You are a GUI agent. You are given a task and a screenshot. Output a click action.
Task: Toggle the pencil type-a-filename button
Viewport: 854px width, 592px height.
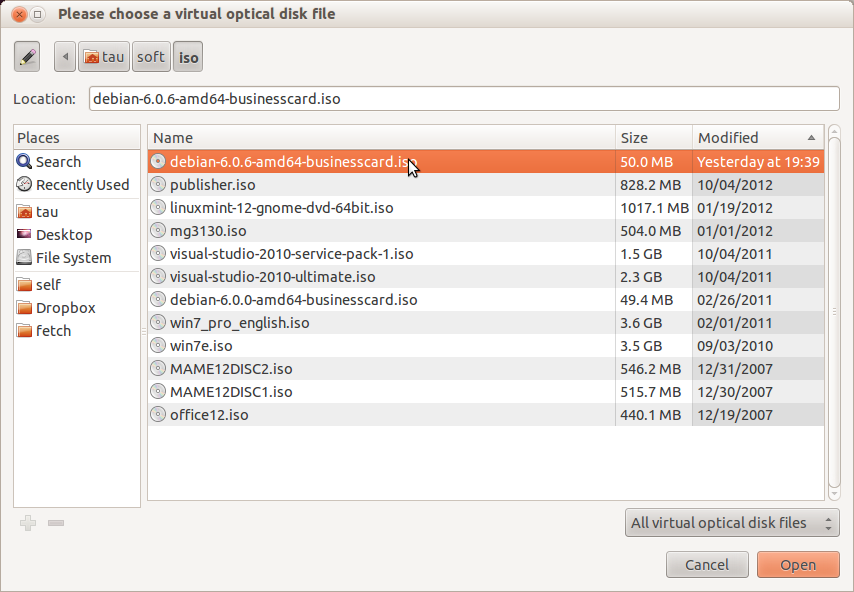tap(27, 57)
